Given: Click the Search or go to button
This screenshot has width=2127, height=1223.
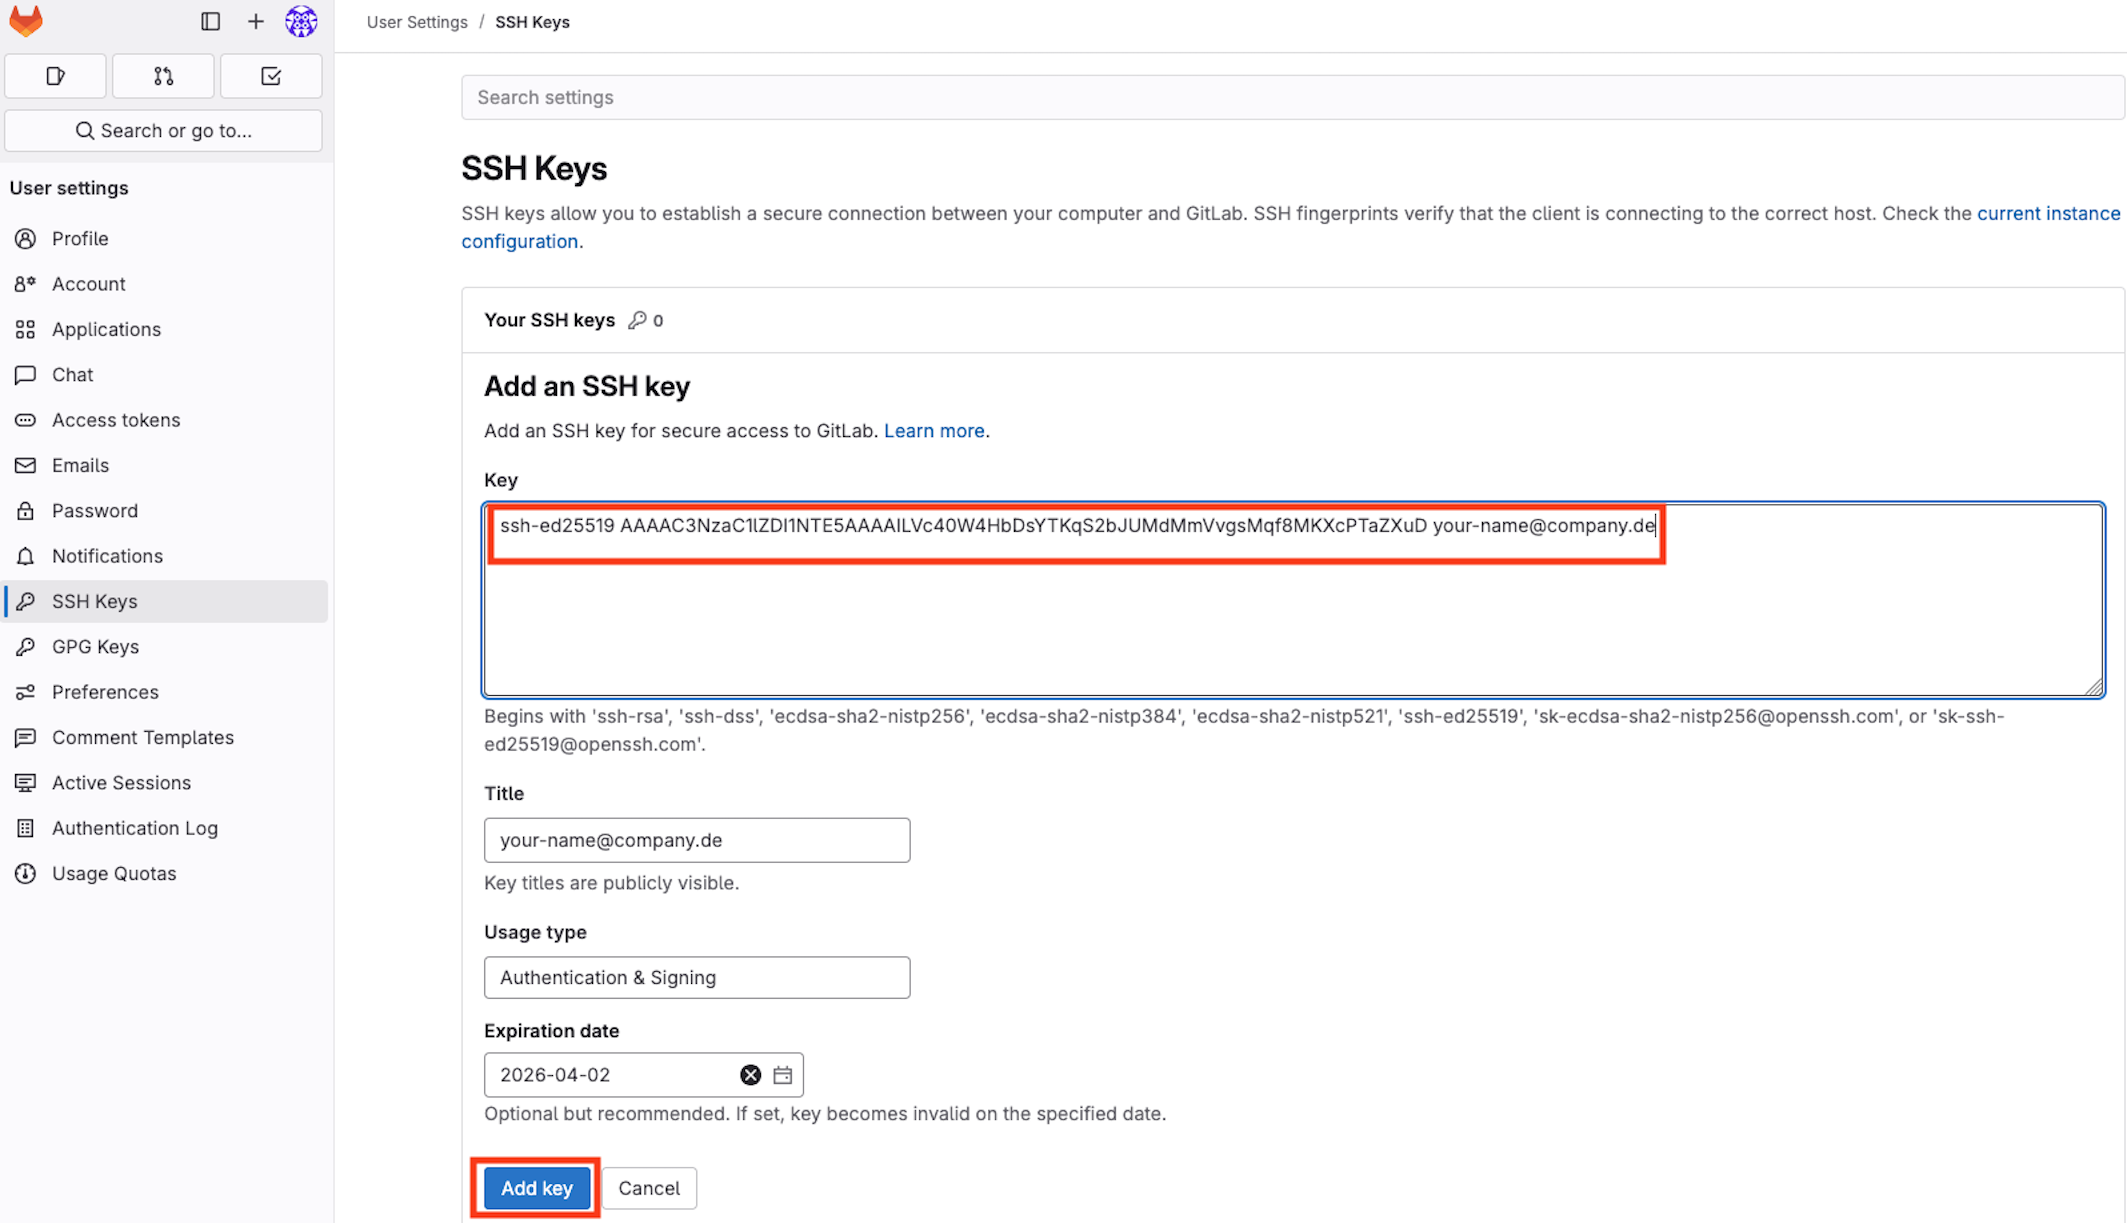Looking at the screenshot, I should click(x=164, y=131).
